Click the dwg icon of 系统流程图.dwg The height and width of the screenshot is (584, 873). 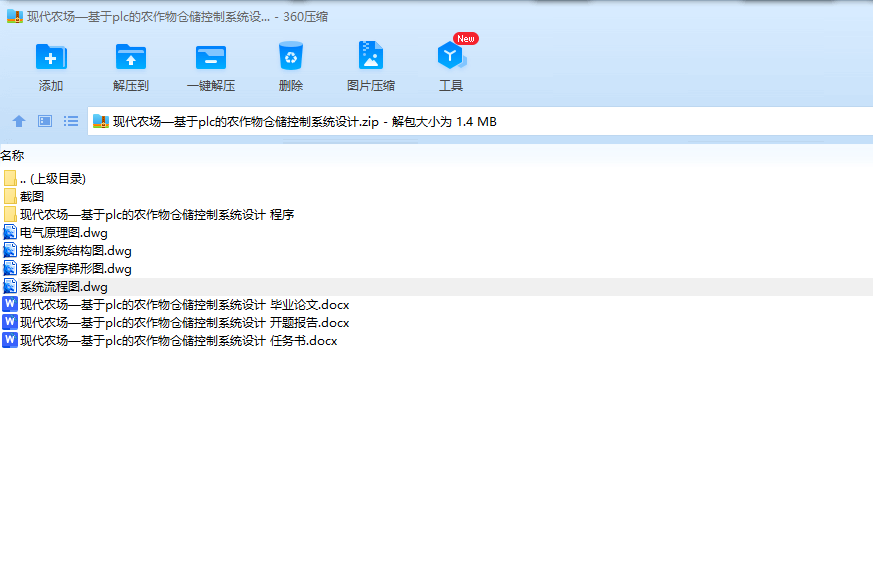coord(9,286)
